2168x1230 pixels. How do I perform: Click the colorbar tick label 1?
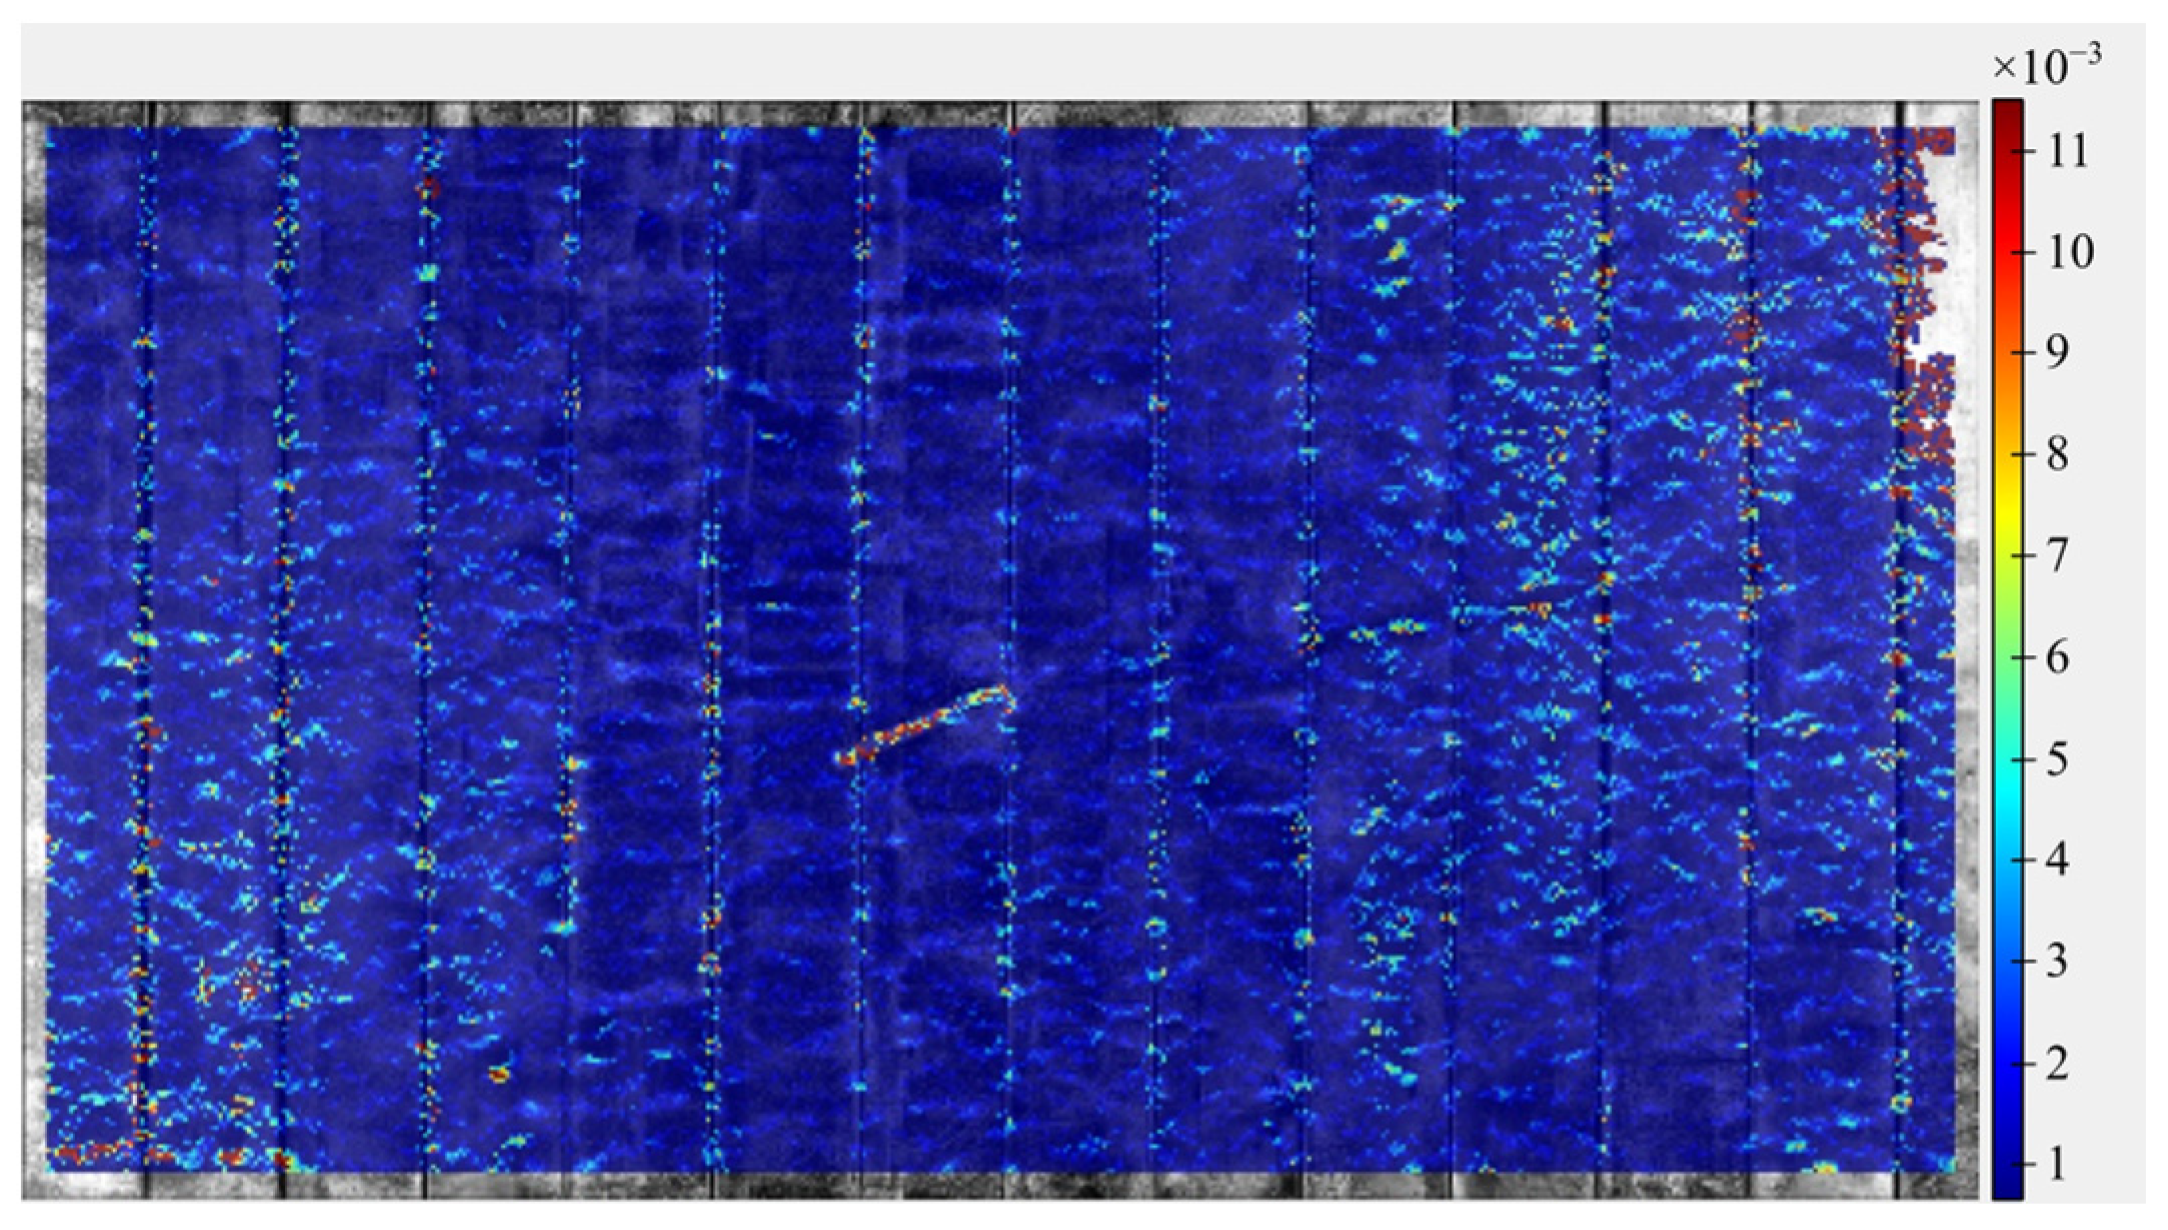2057,1164
